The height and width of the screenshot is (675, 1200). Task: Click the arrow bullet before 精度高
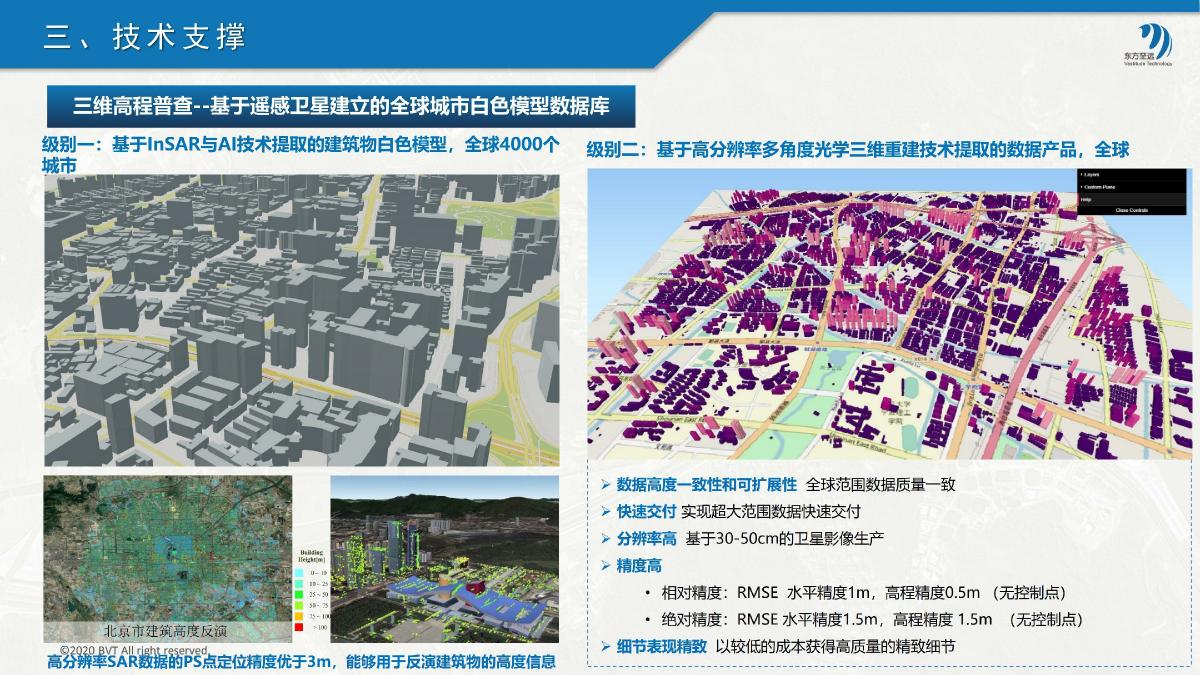tap(604, 565)
